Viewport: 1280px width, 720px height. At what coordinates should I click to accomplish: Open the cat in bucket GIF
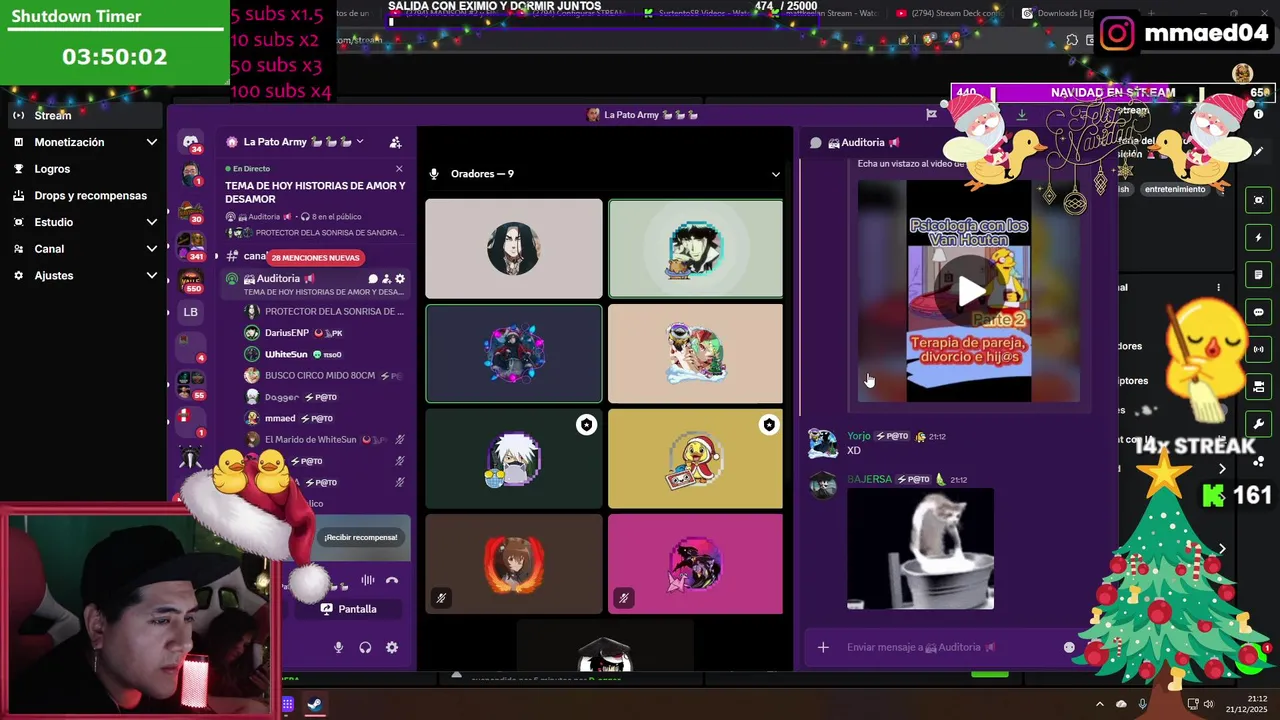click(x=920, y=549)
